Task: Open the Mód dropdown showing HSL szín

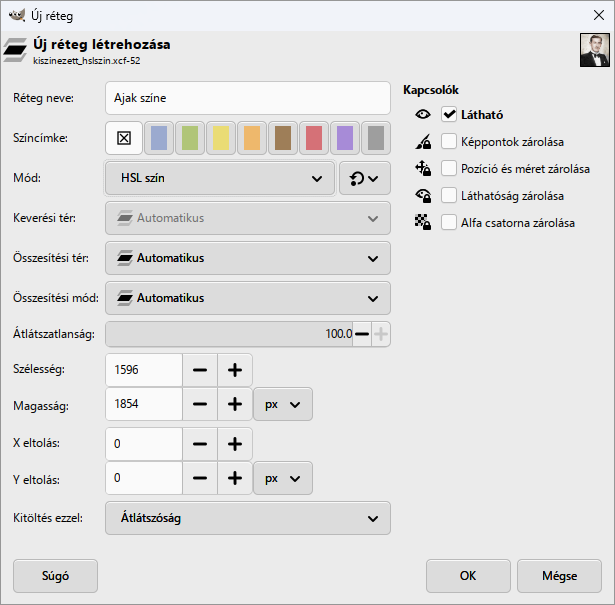Action: (220, 178)
